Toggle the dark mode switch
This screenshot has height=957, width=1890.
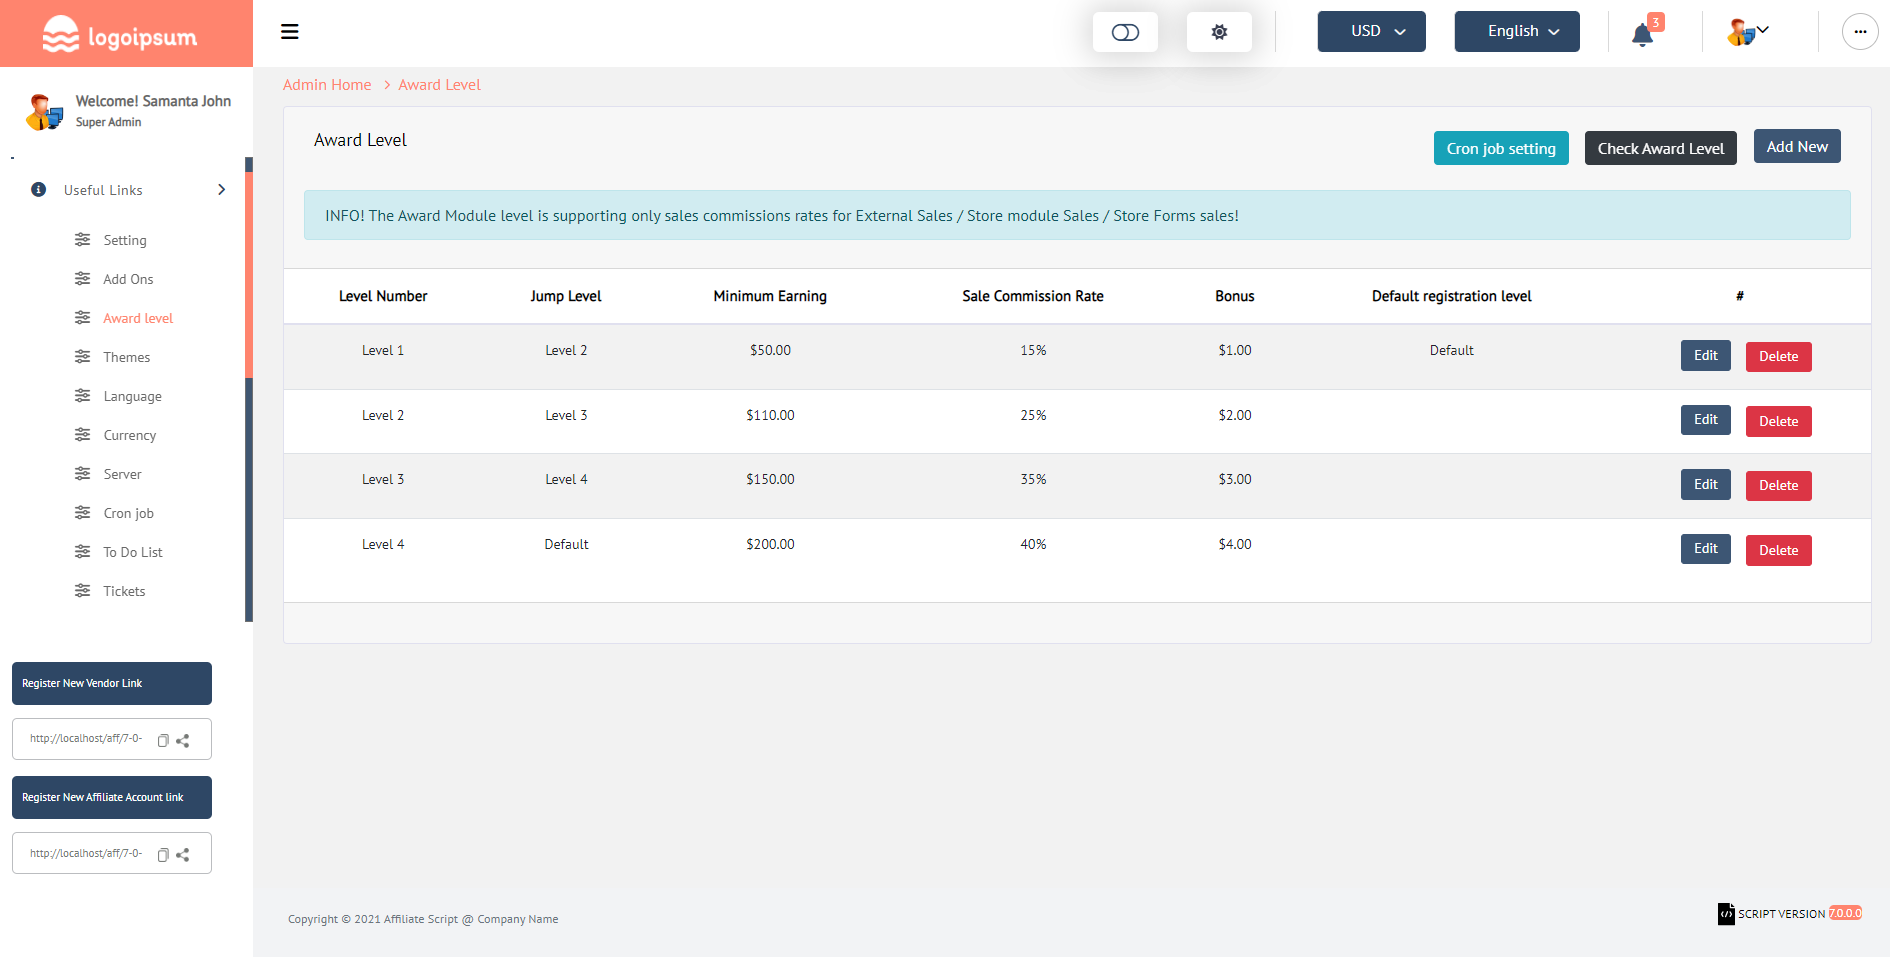pyautogui.click(x=1125, y=31)
